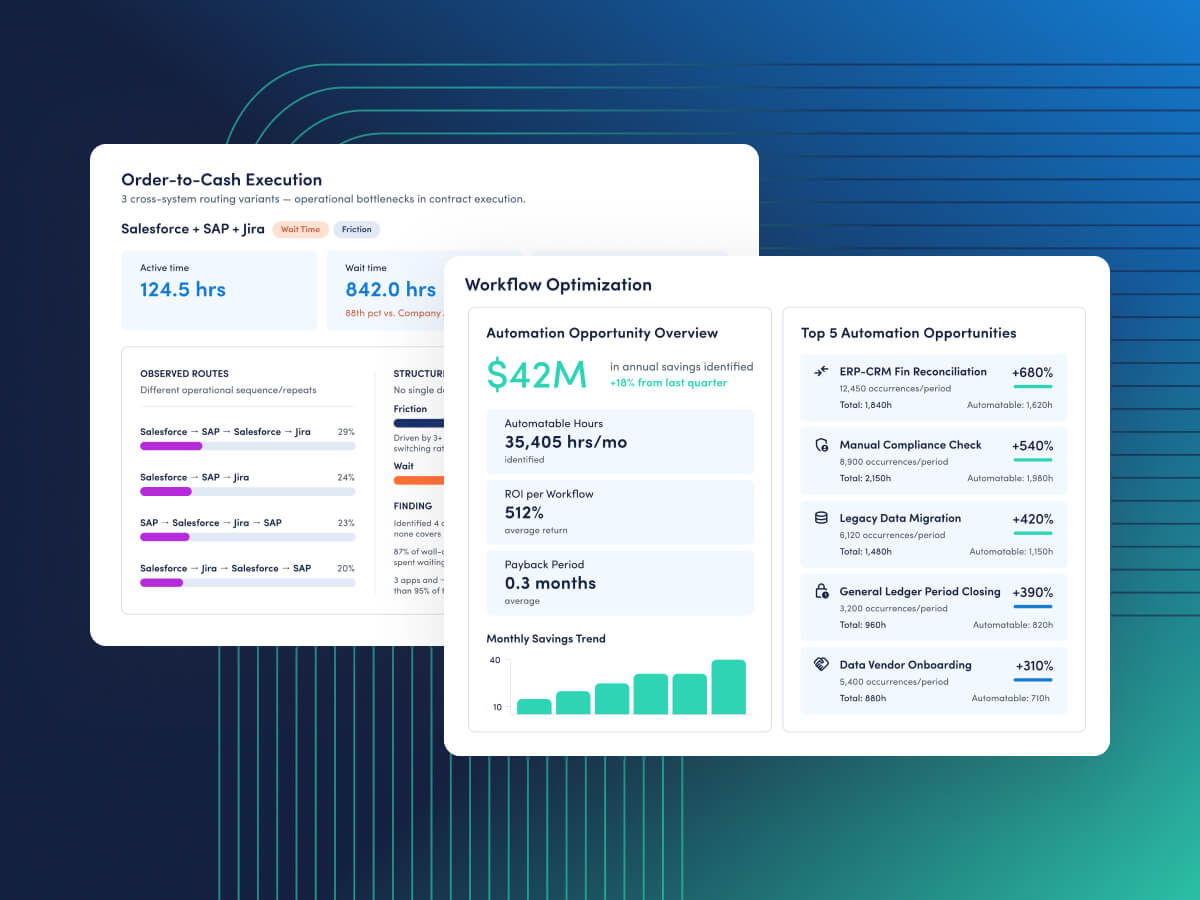Click the Salesforce → Jira → Salesforce → SAP progress bar

tap(247, 582)
